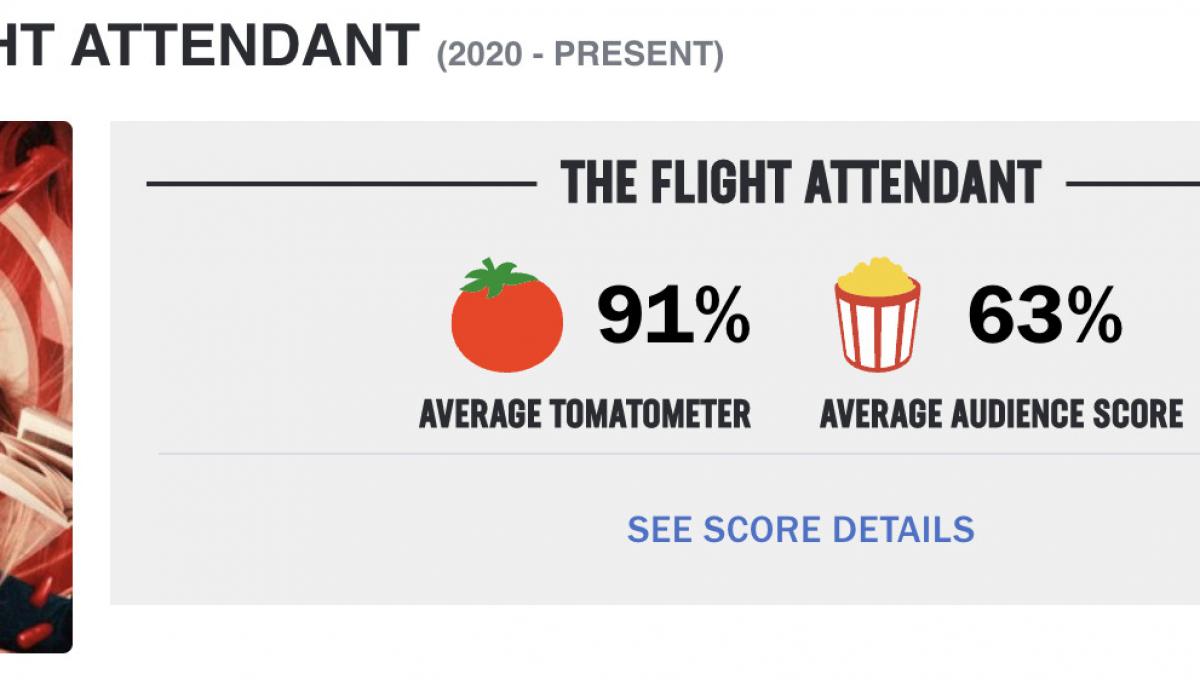Click the yellow popcorn top of bucket
The height and width of the screenshot is (680, 1200).
tap(877, 276)
